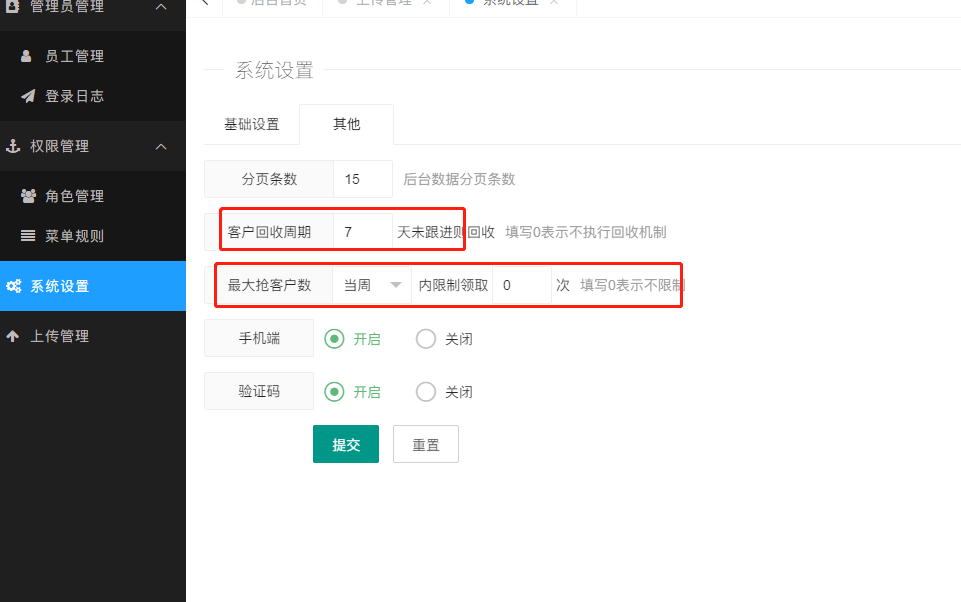Select the 其他 settings tab
Screen dimensions: 961x602
[x=346, y=125]
